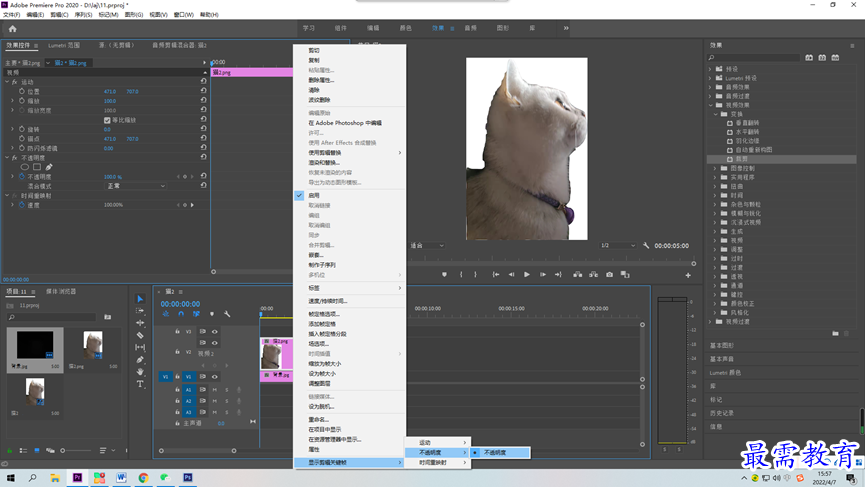The width and height of the screenshot is (865, 487).
Task: Toggle the 等比缩放 uniform scale checkbox
Action: coord(107,120)
